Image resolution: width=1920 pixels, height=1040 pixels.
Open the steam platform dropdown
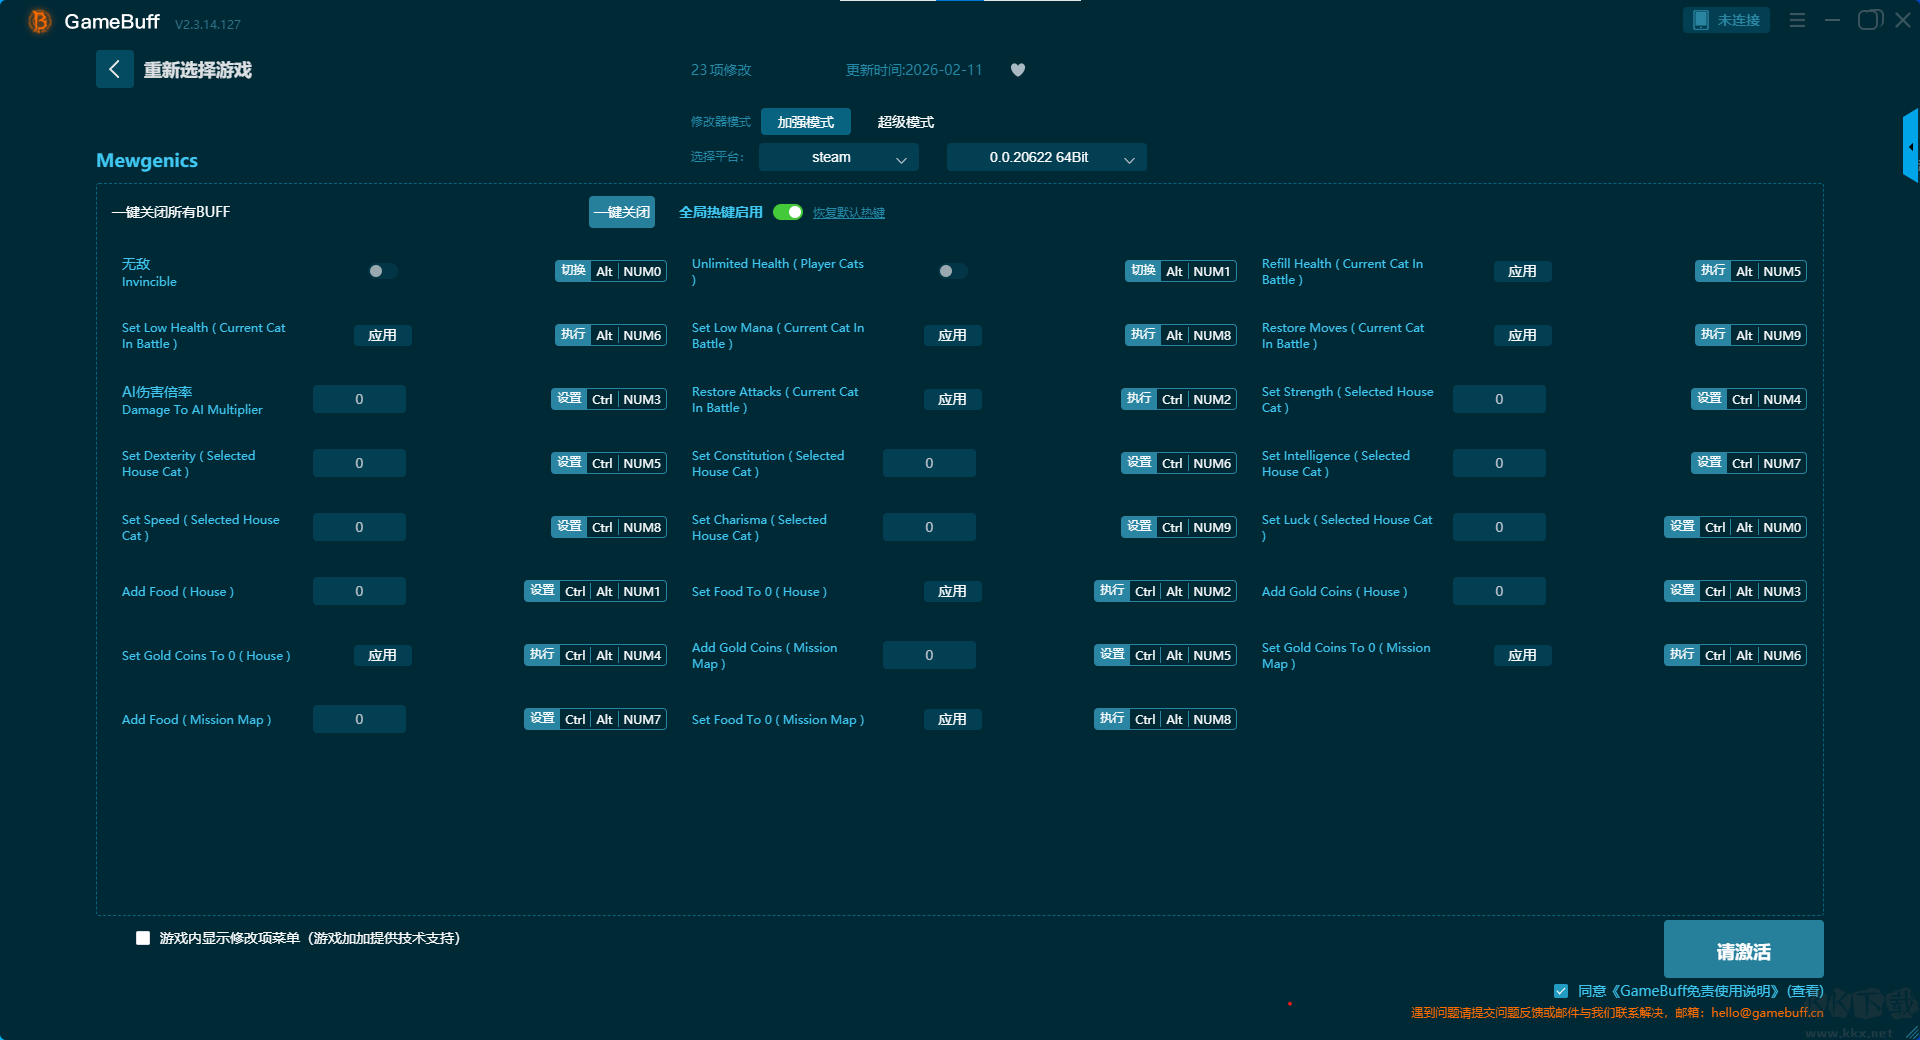coord(838,157)
